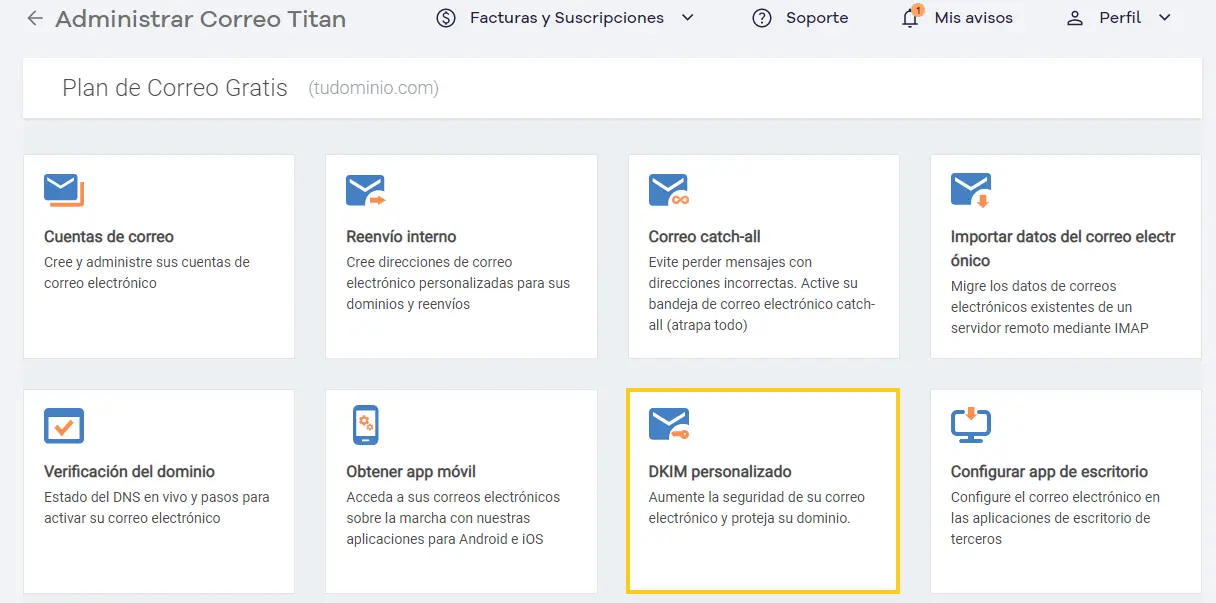Open the Obtener app móvil title link
The image size is (1216, 603).
[x=411, y=472]
